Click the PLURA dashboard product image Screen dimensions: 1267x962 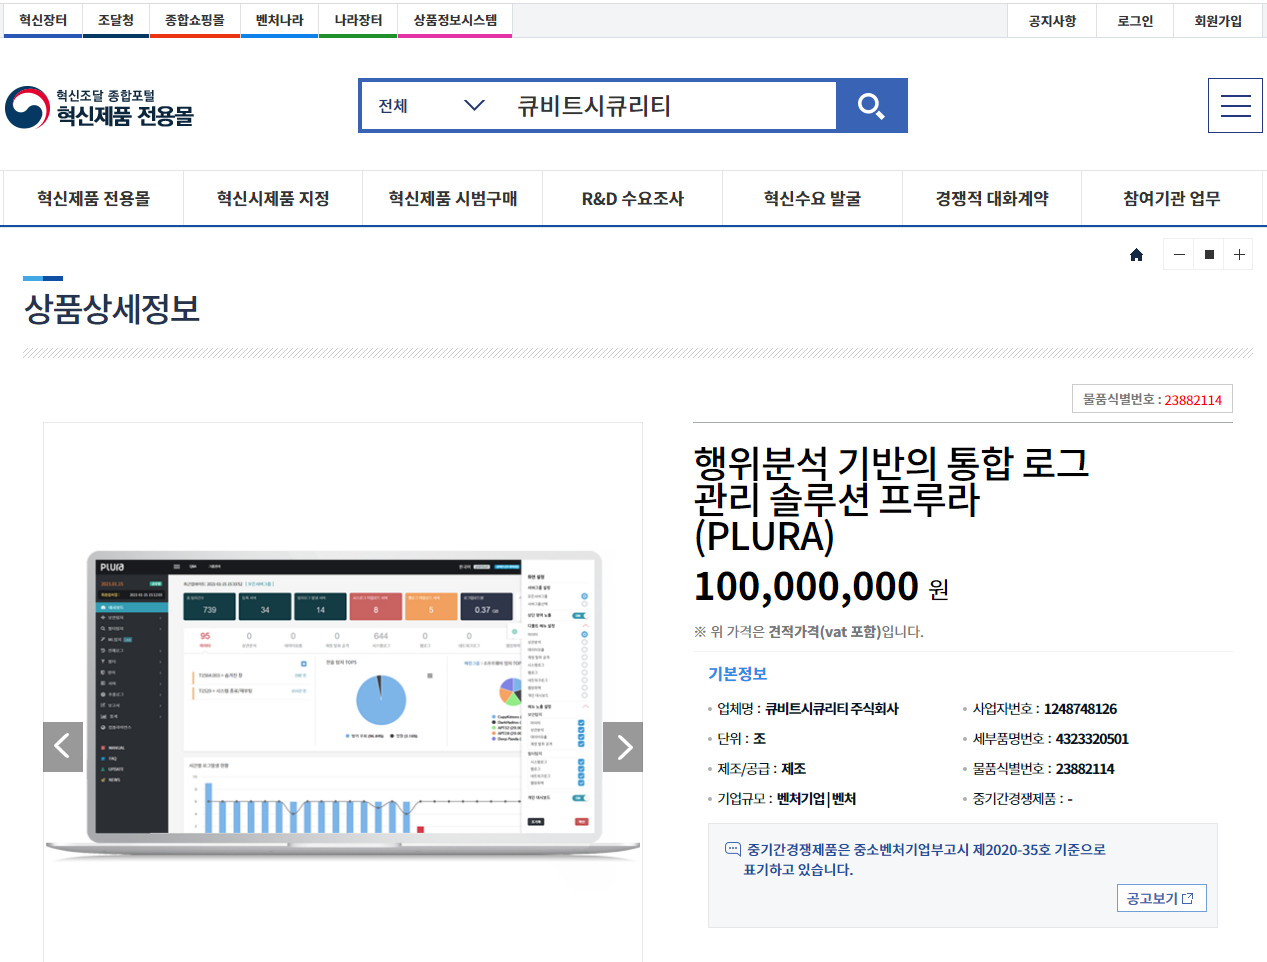click(x=343, y=705)
